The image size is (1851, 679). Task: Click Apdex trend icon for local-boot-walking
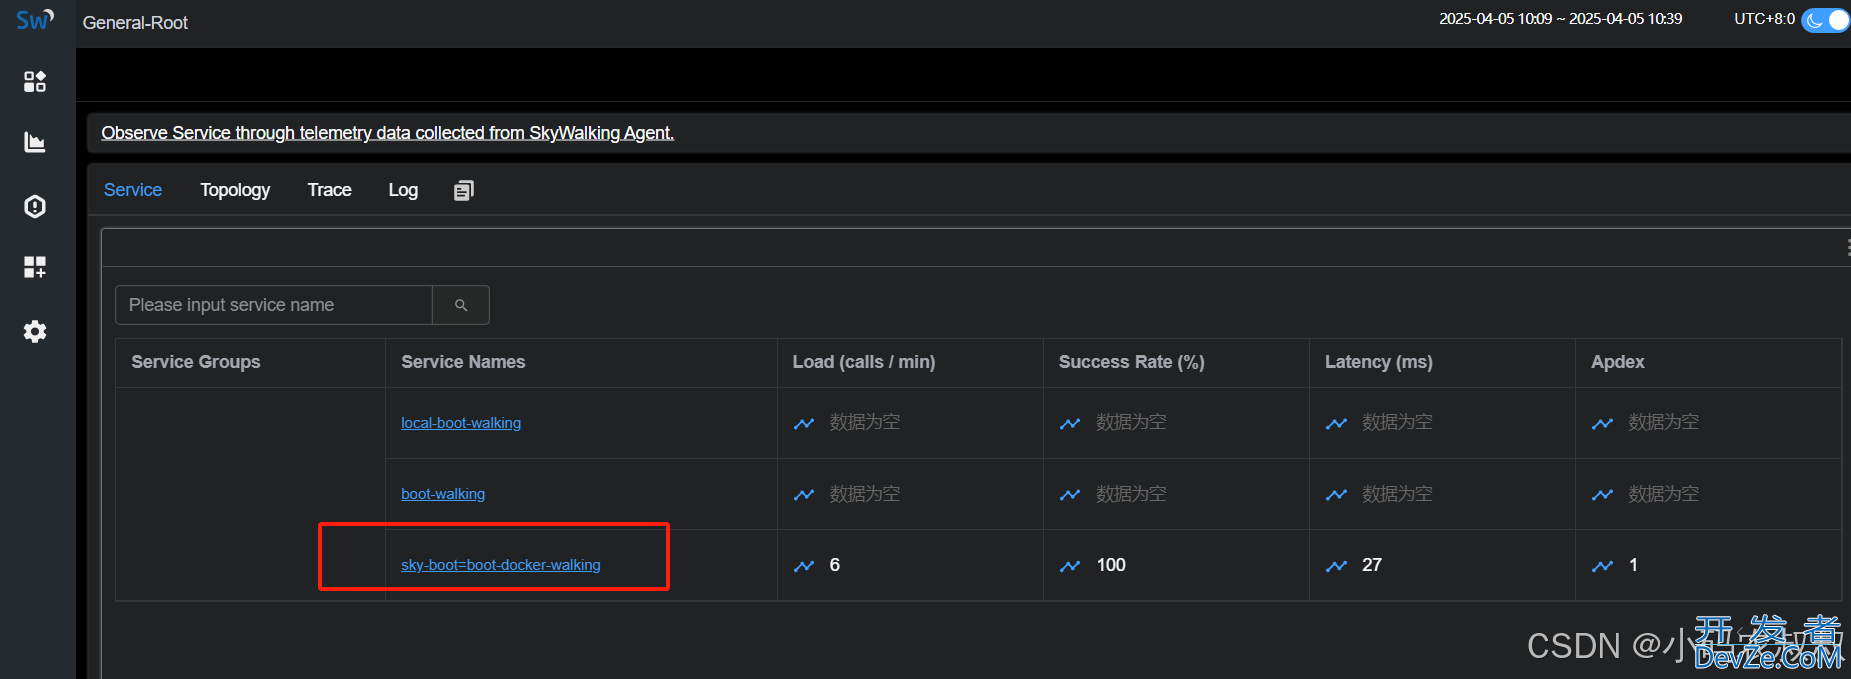tap(1602, 423)
